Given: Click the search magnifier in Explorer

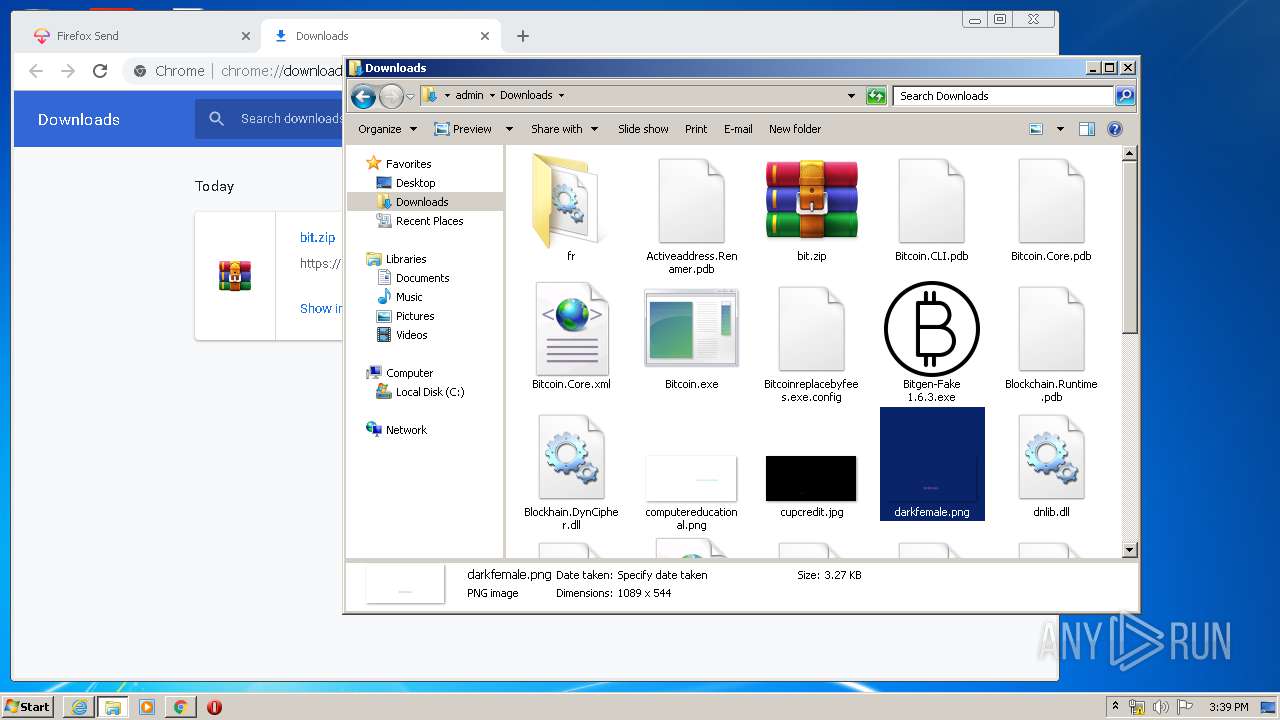Looking at the screenshot, I should [1125, 96].
